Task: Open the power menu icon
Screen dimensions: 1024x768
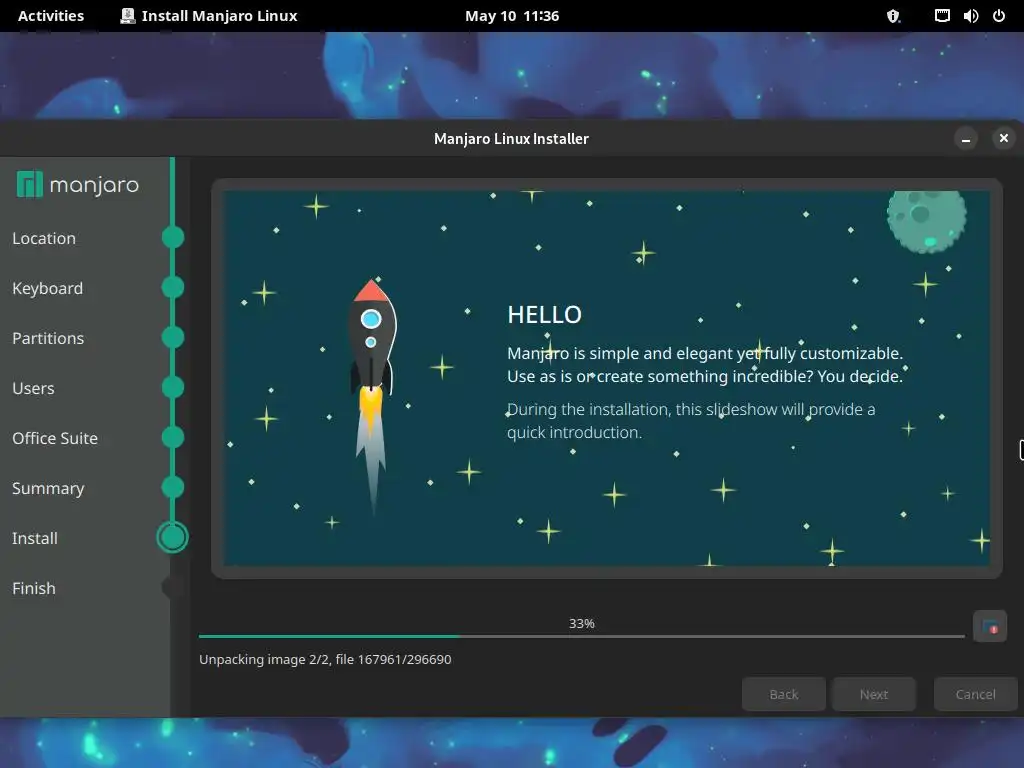Action: point(999,16)
